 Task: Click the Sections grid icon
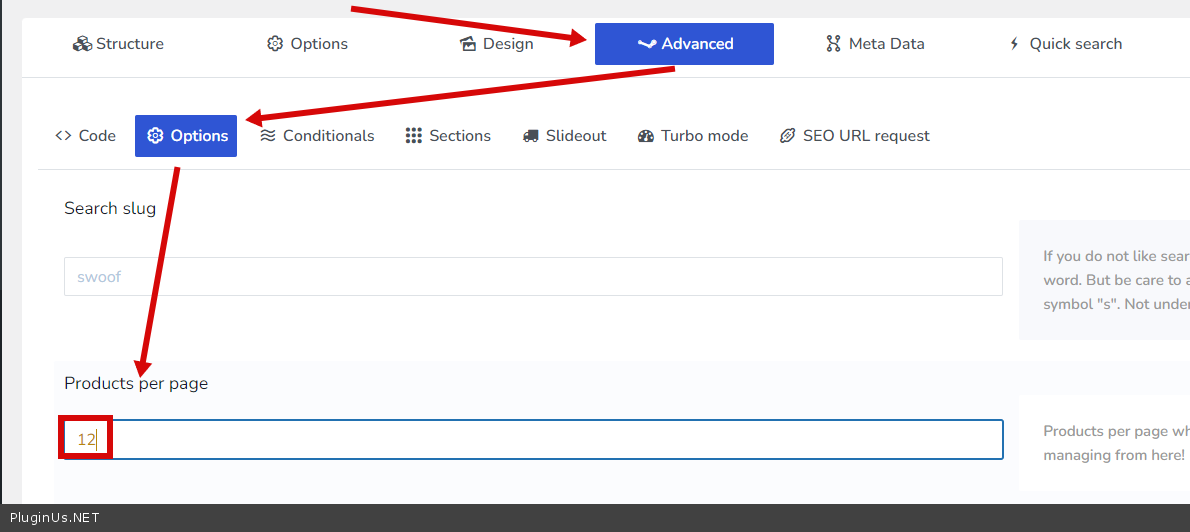click(x=413, y=136)
